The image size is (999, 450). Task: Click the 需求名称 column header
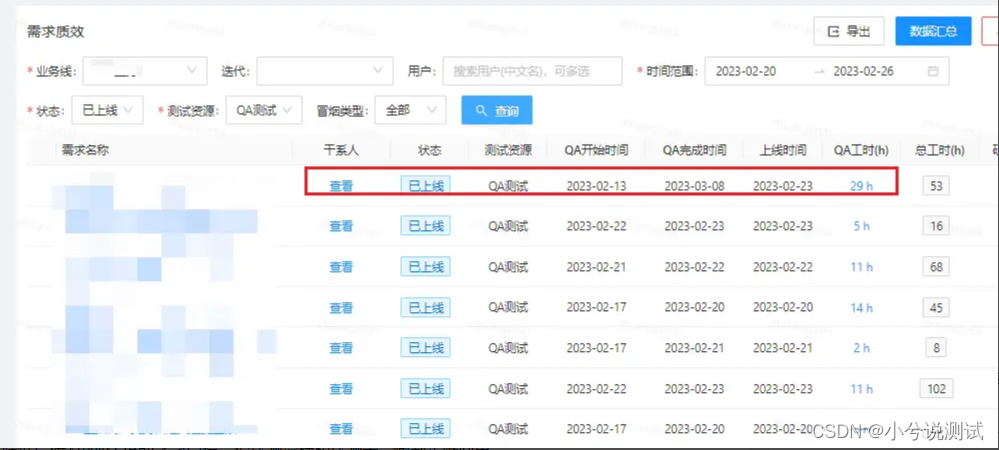(85, 150)
